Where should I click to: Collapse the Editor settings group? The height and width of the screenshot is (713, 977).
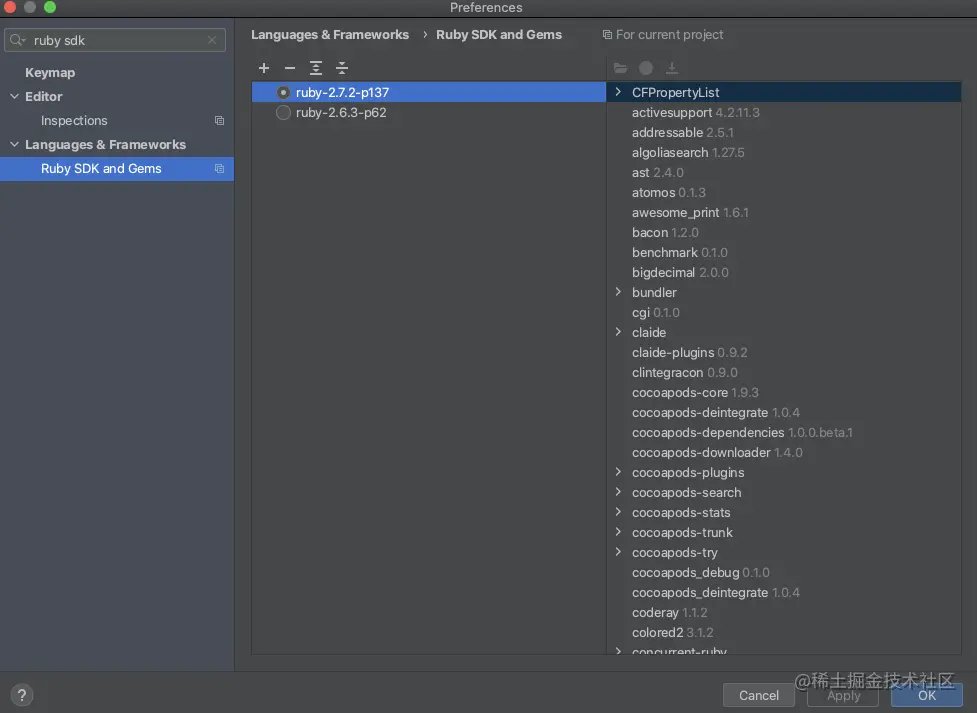click(14, 96)
